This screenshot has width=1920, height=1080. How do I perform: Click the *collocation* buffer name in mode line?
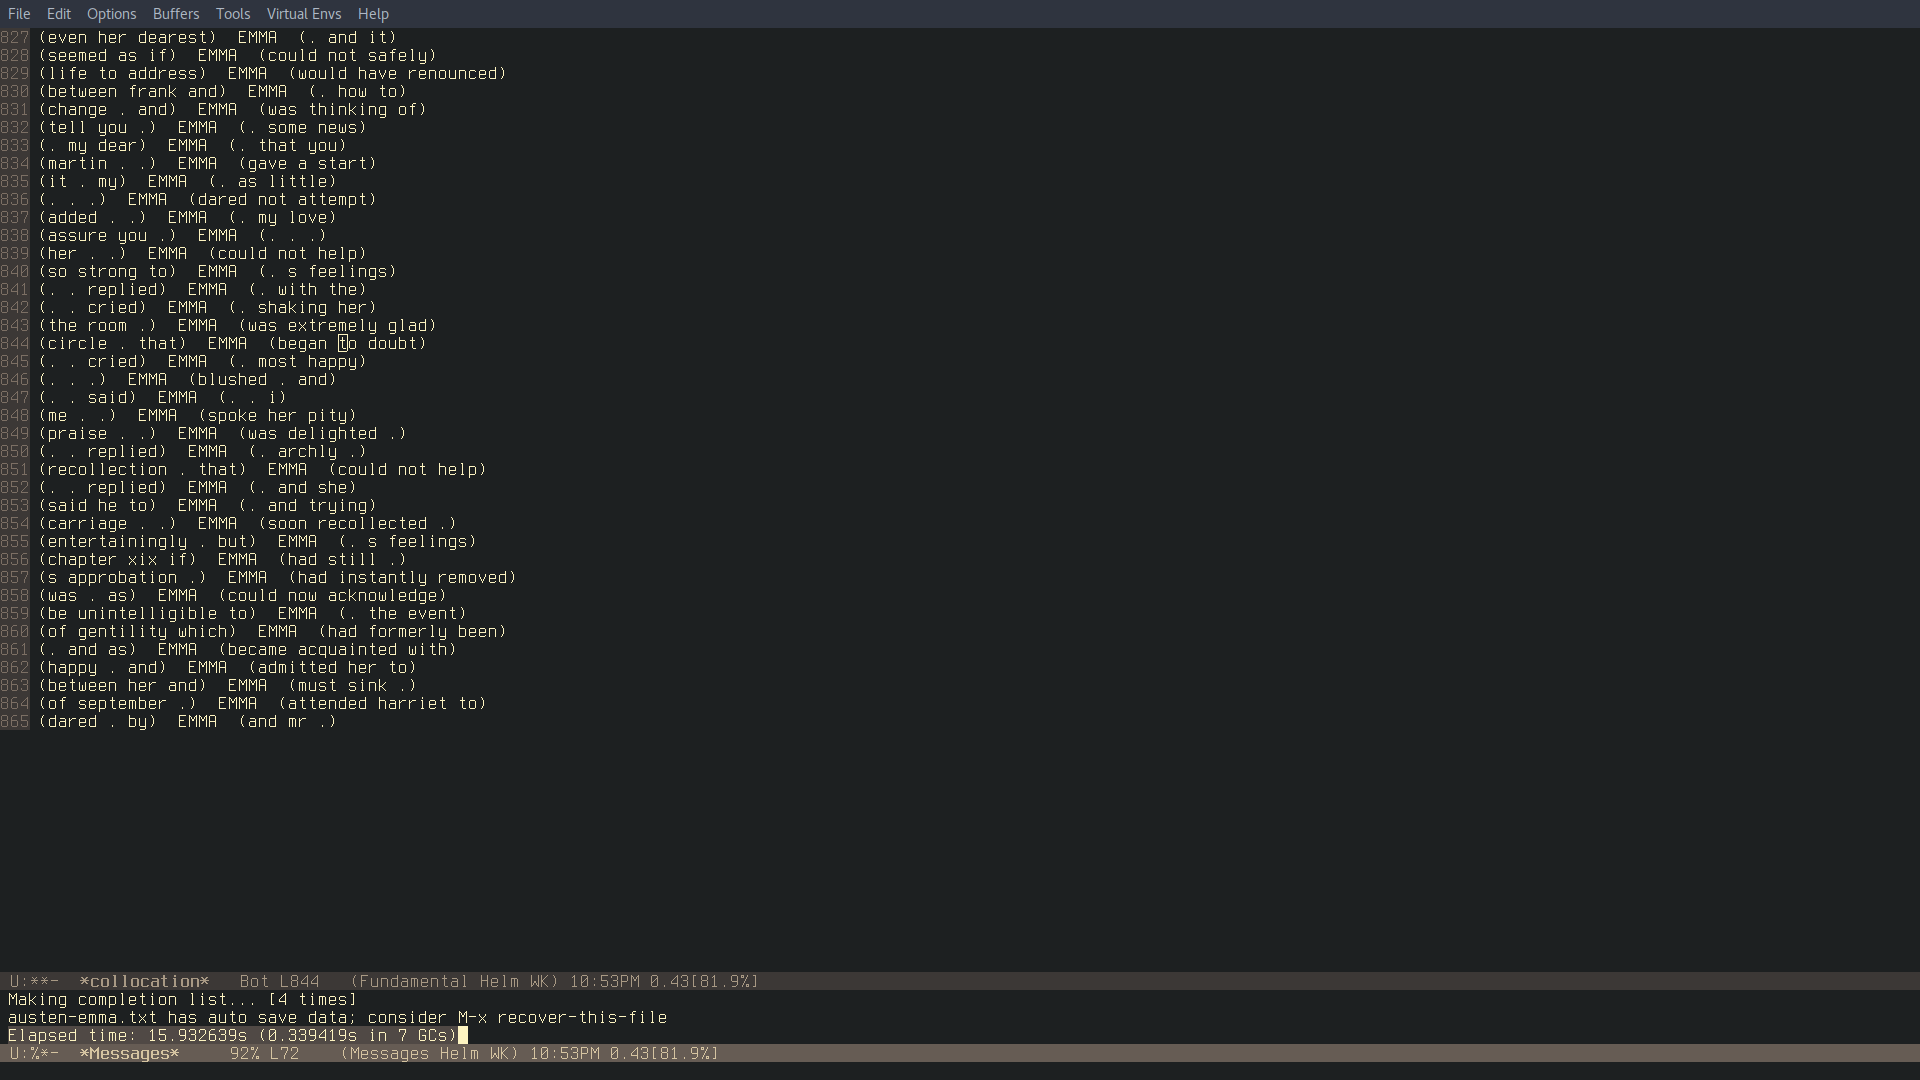[x=144, y=982]
